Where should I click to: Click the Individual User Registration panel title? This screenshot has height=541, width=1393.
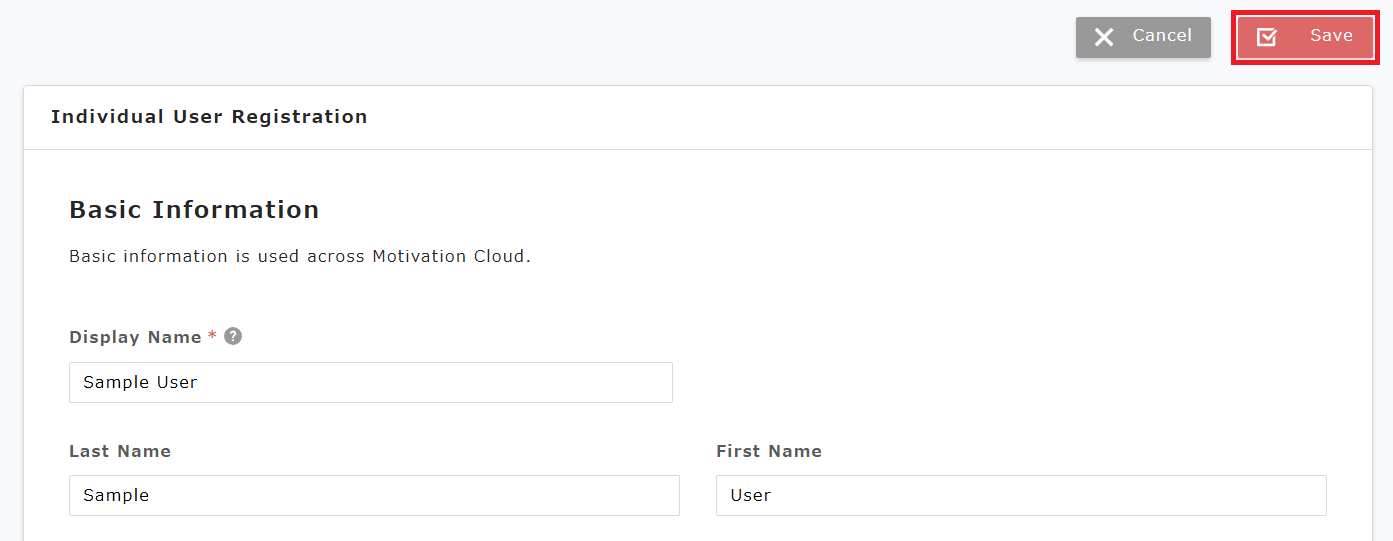209,117
